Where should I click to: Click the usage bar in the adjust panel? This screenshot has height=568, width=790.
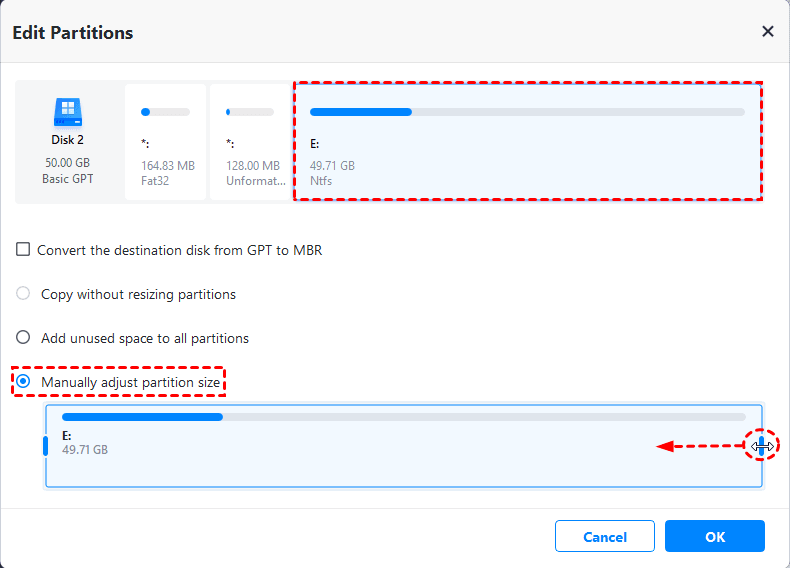point(403,416)
